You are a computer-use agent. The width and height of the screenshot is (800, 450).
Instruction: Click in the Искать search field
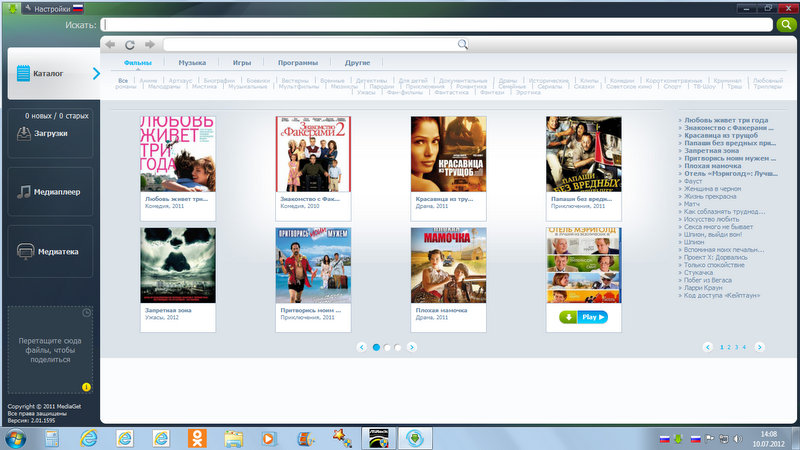(x=436, y=24)
